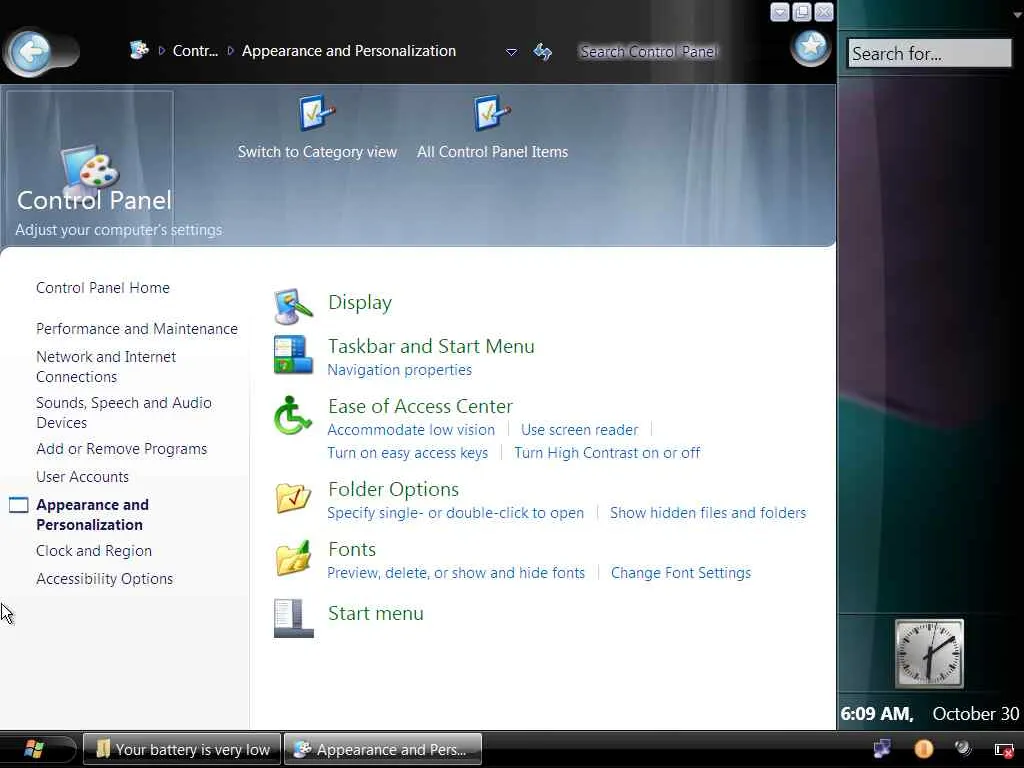The image size is (1024, 768).
Task: Select Clock and Region in sidebar
Action: click(x=93, y=551)
